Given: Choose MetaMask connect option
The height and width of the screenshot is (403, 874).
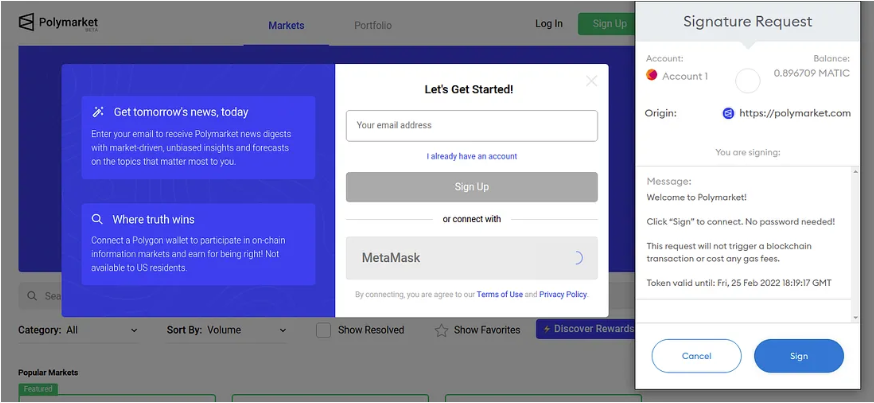Looking at the screenshot, I should (x=472, y=258).
